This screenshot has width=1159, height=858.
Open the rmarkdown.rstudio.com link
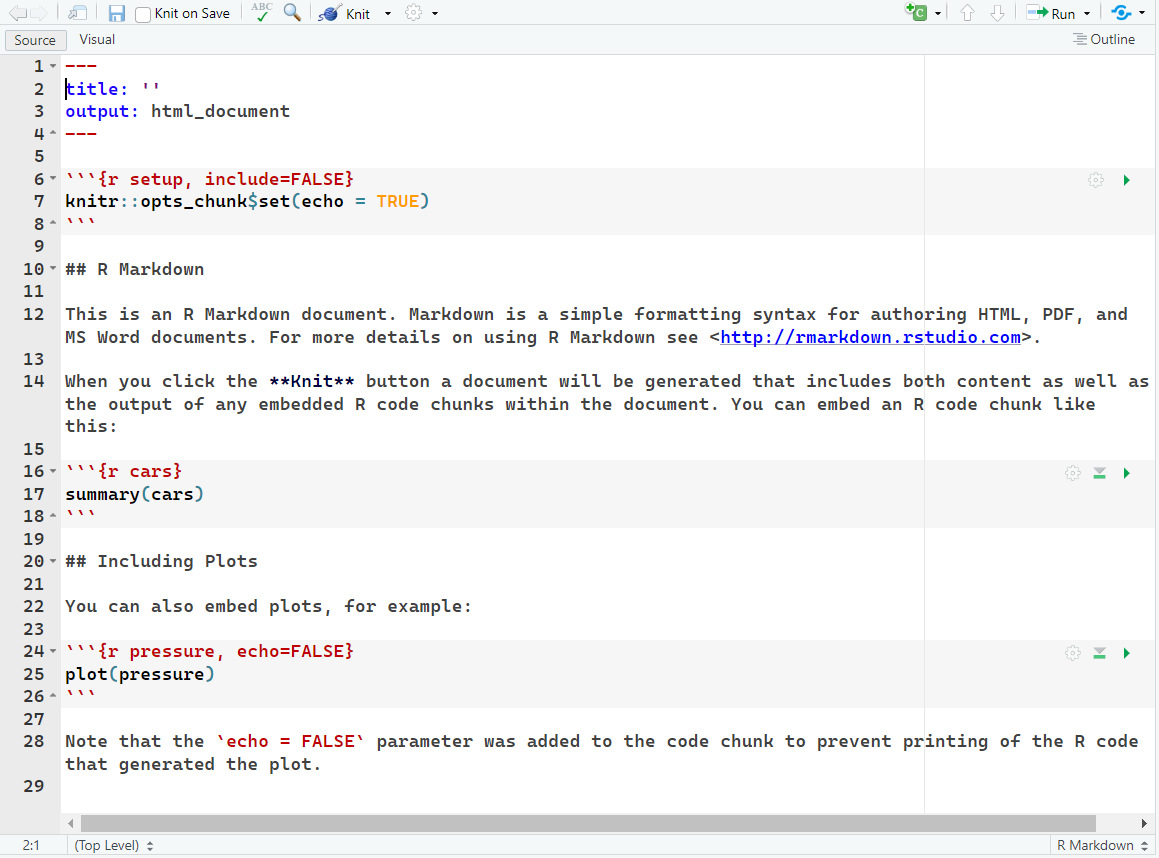[870, 337]
